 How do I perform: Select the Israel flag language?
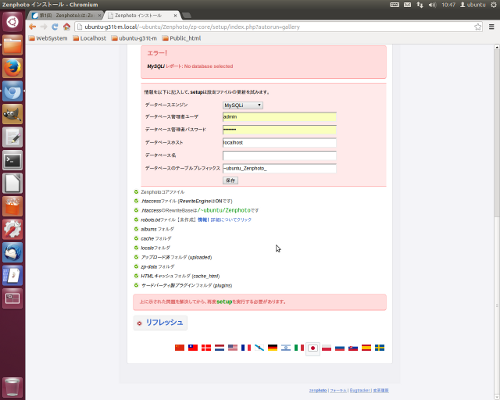(286, 348)
